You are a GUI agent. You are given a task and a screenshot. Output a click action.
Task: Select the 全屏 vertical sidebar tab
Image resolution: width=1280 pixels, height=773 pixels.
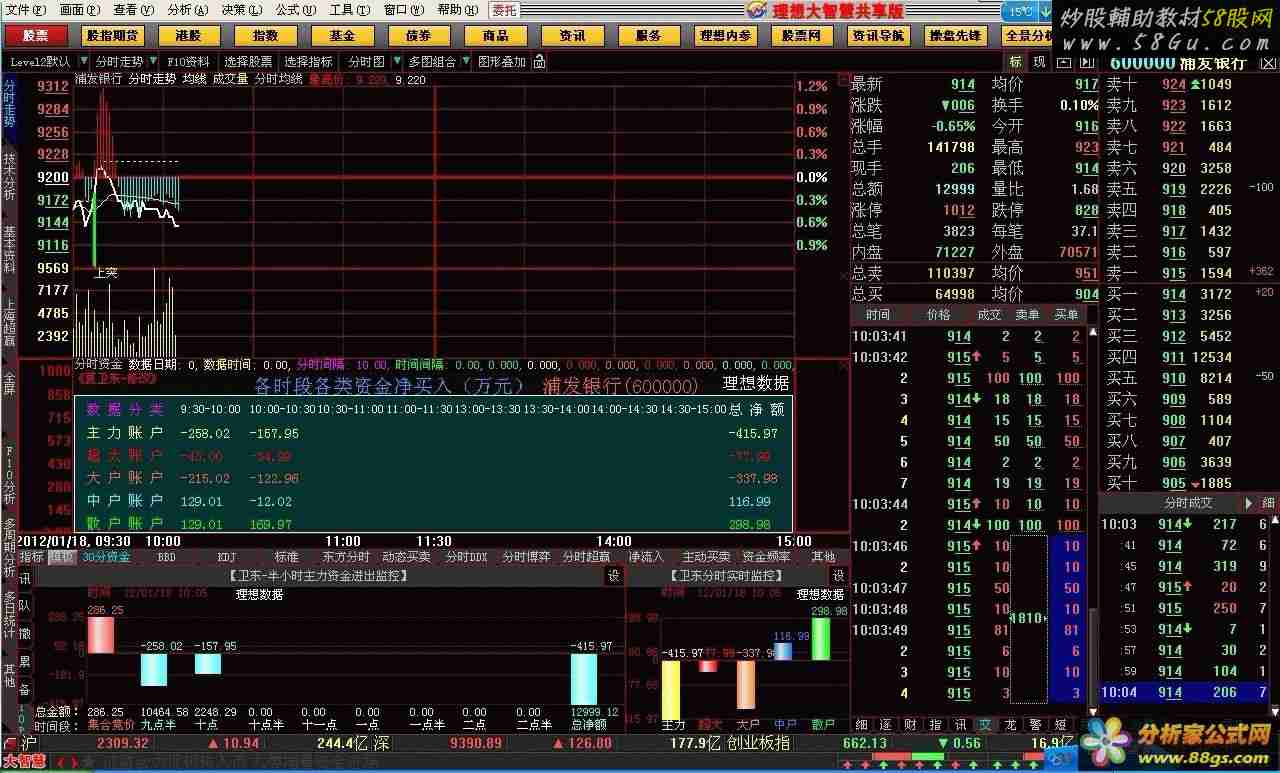click(x=9, y=384)
